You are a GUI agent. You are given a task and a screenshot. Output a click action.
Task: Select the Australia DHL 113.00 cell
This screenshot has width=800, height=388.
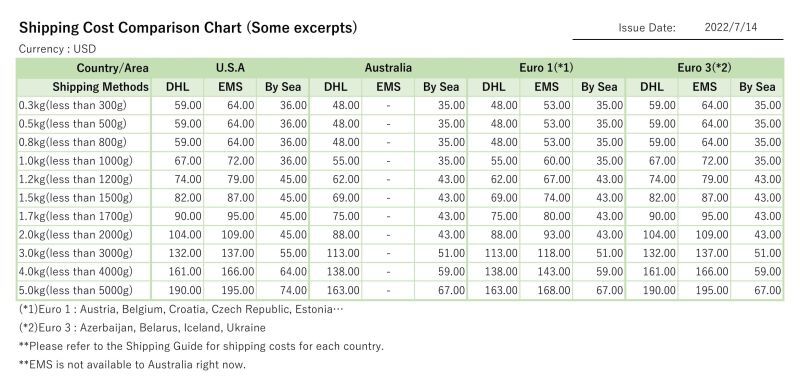pyautogui.click(x=336, y=253)
